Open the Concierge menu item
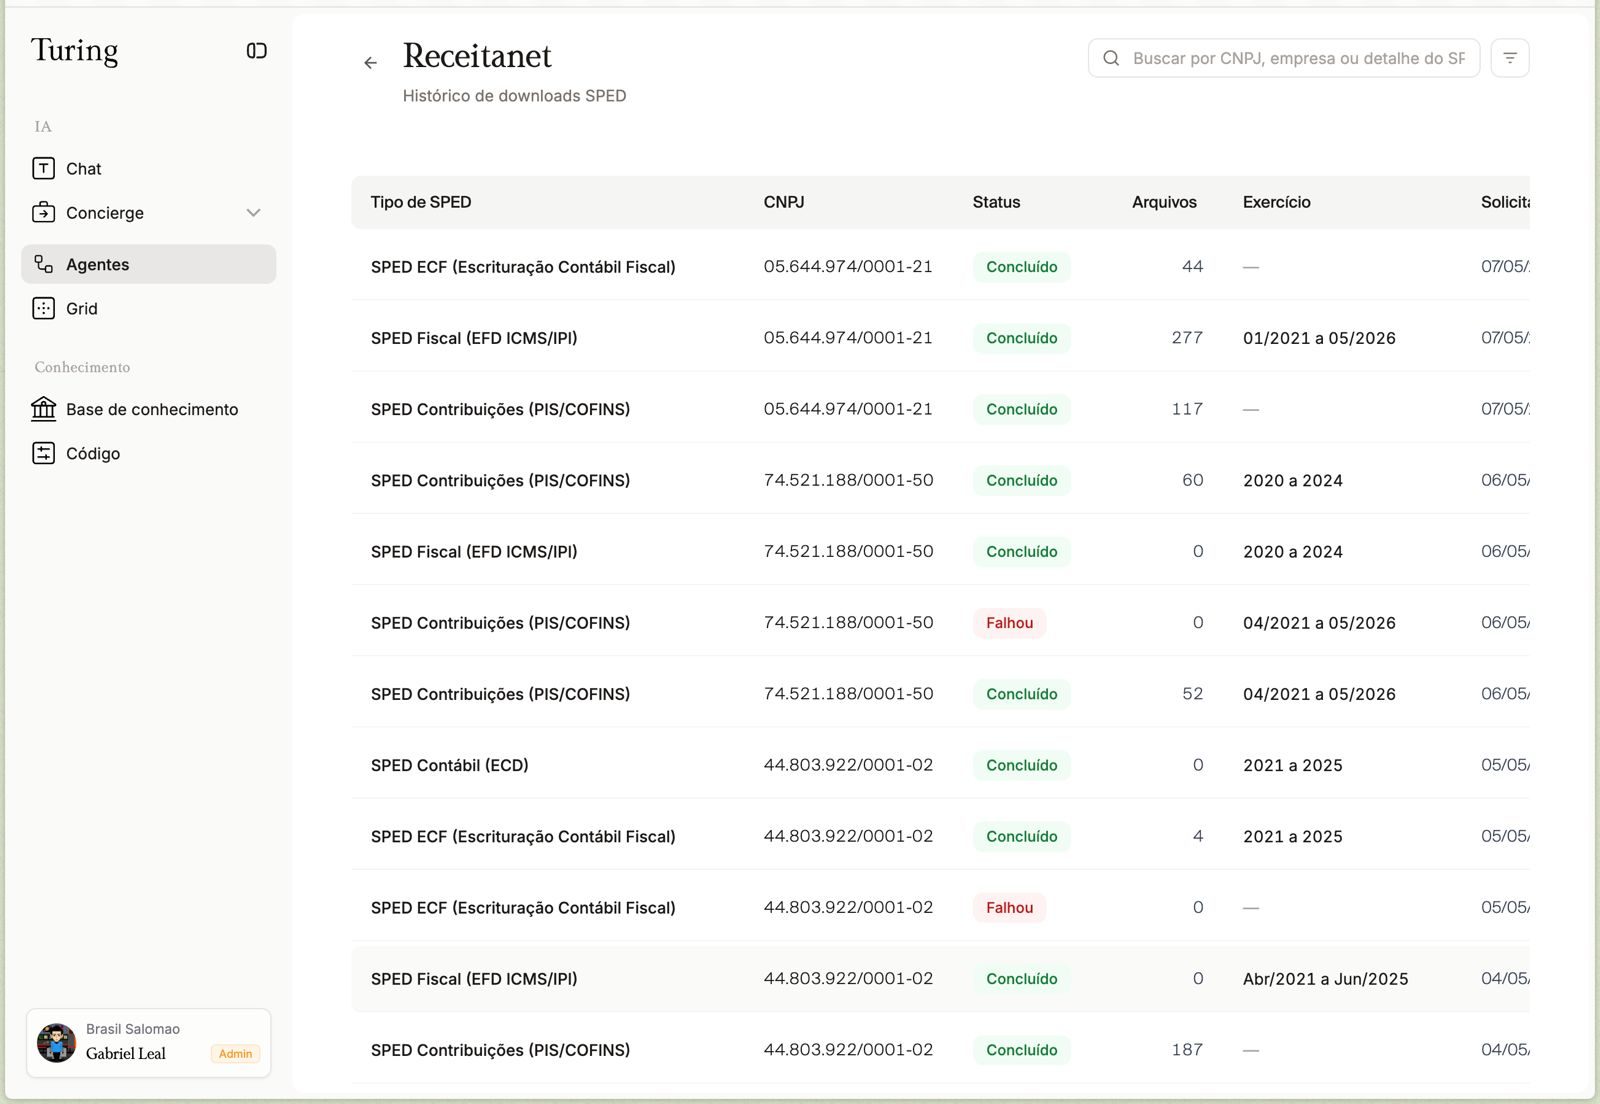Image resolution: width=1600 pixels, height=1104 pixels. tap(148, 213)
